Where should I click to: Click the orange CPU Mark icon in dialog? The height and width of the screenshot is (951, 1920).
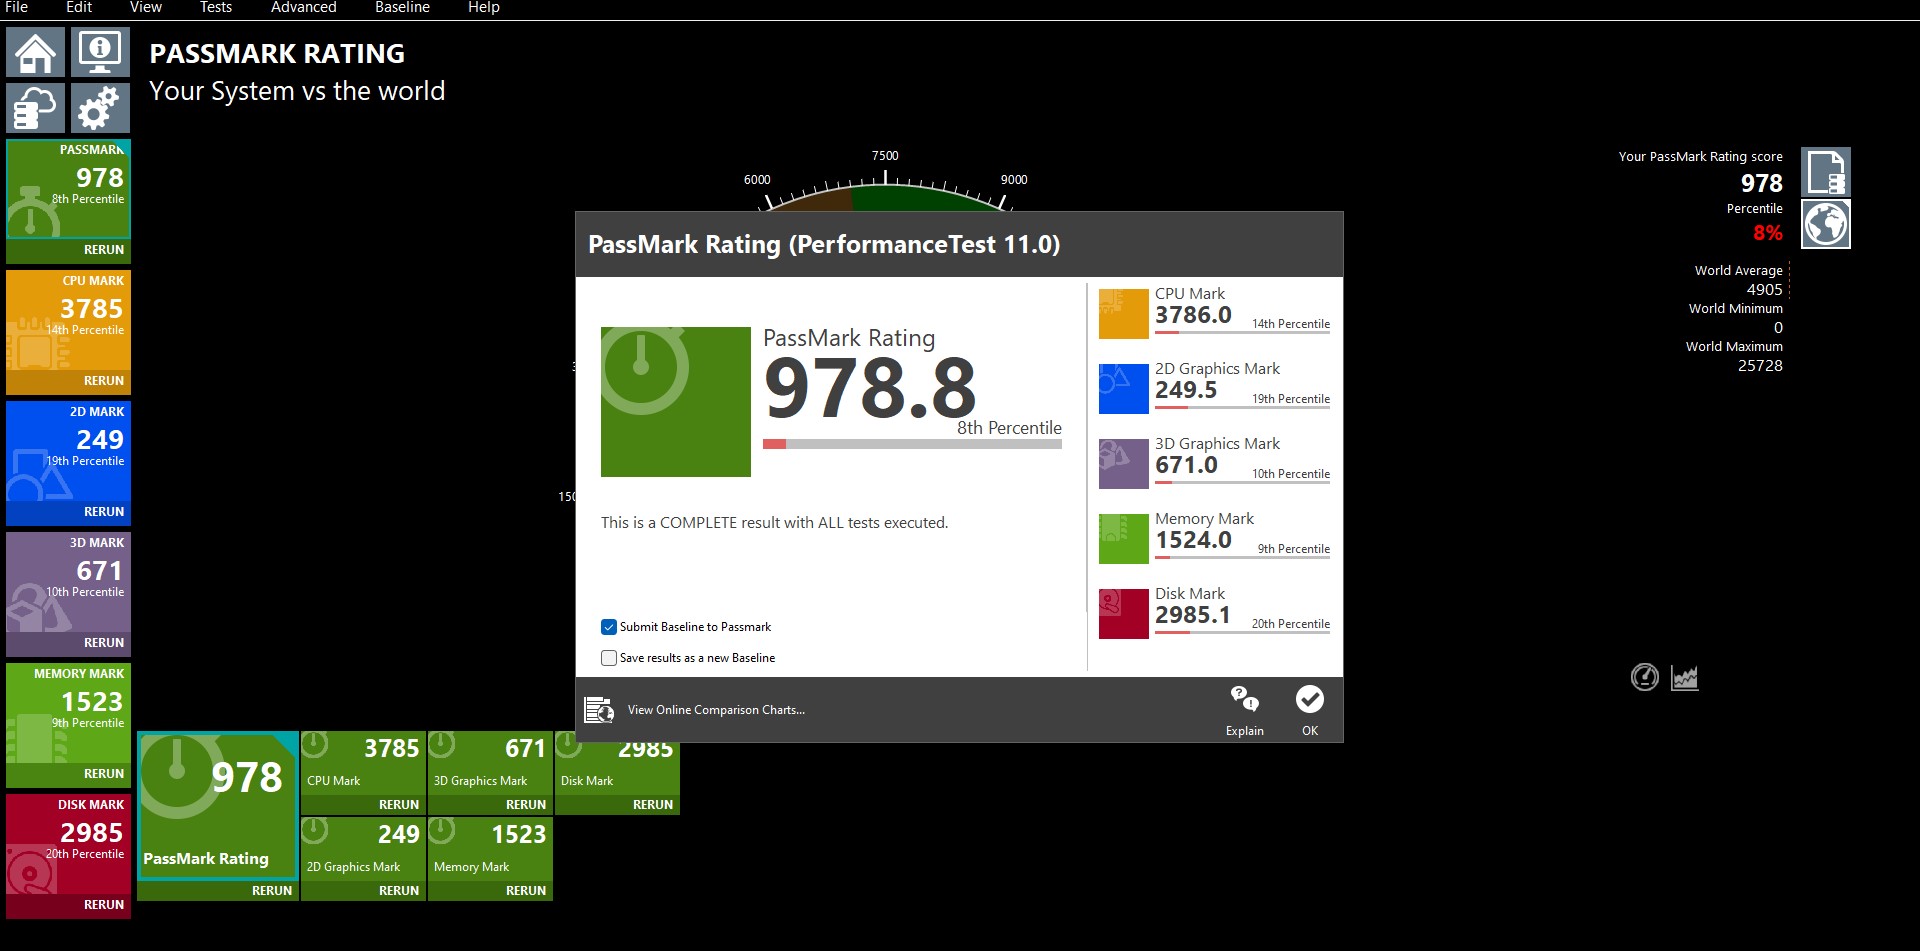point(1124,314)
